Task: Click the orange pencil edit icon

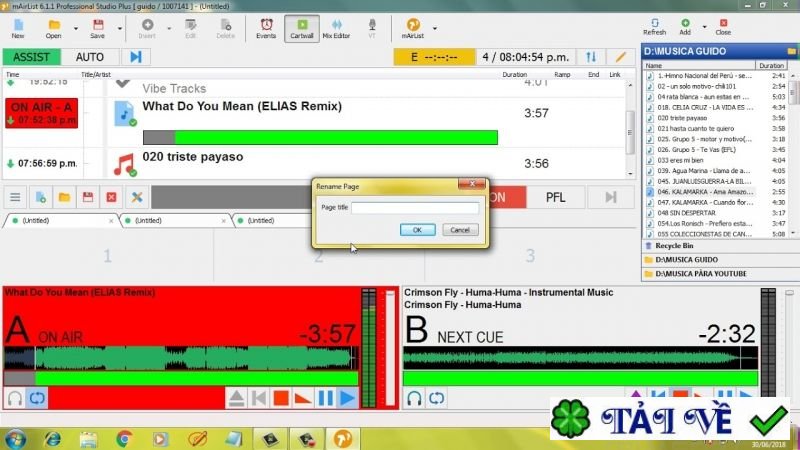Action: (620, 57)
